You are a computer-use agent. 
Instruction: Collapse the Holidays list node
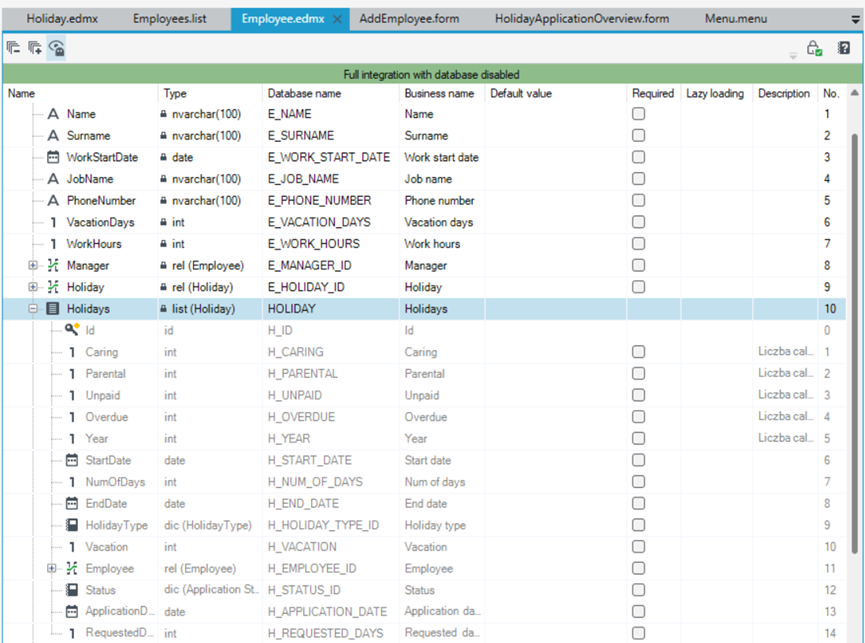33,309
